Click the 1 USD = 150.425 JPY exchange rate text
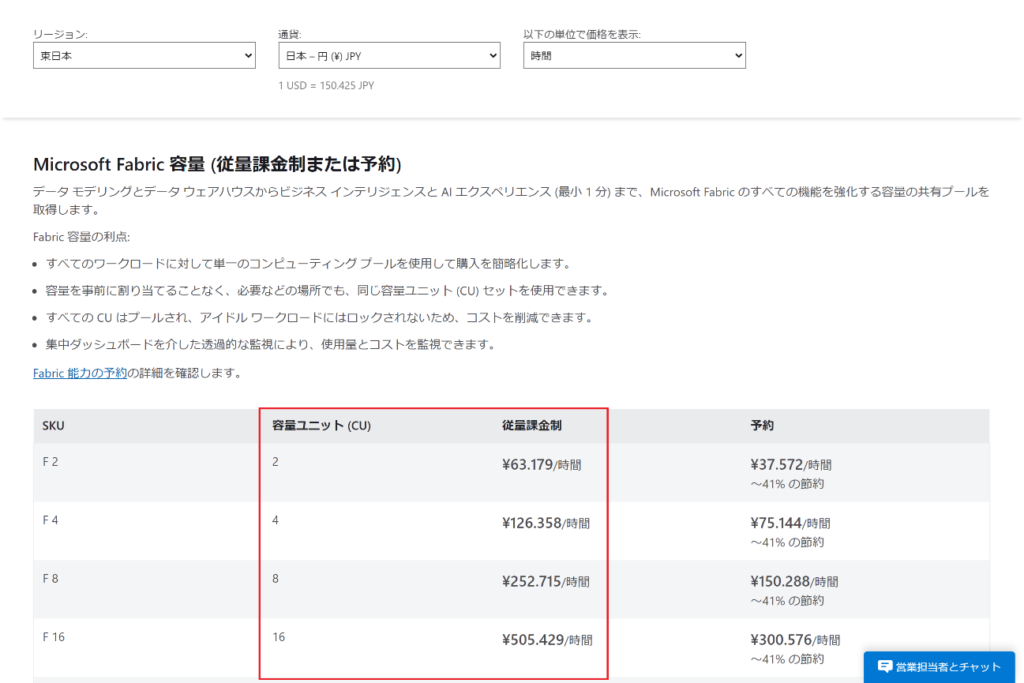Image resolution: width=1024 pixels, height=683 pixels. coord(326,86)
